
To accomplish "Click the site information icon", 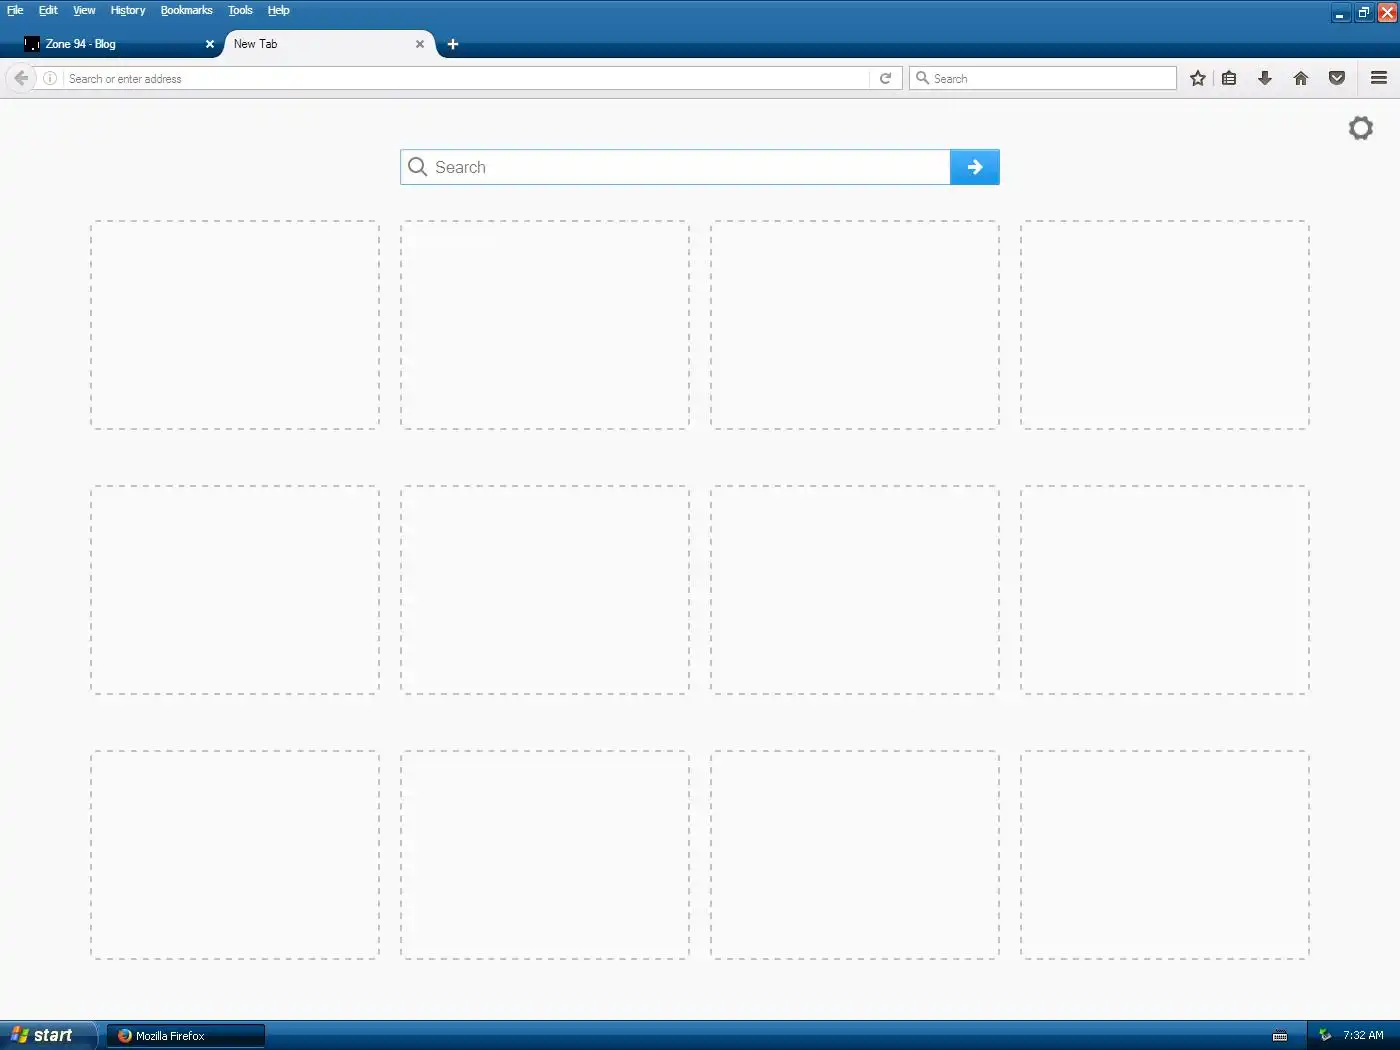I will click(50, 78).
